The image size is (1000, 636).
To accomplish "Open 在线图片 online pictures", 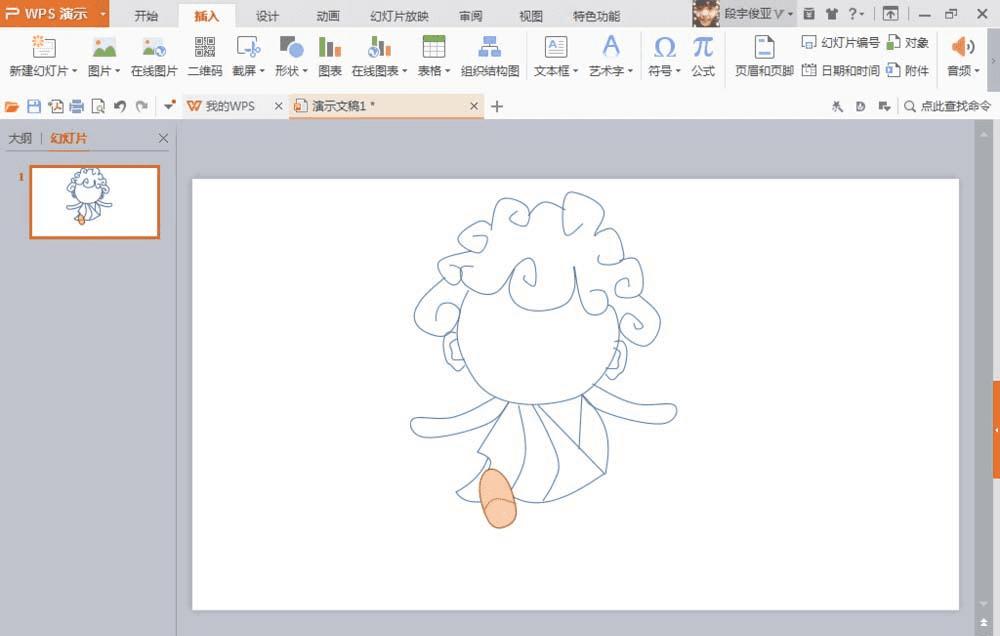I will point(154,56).
